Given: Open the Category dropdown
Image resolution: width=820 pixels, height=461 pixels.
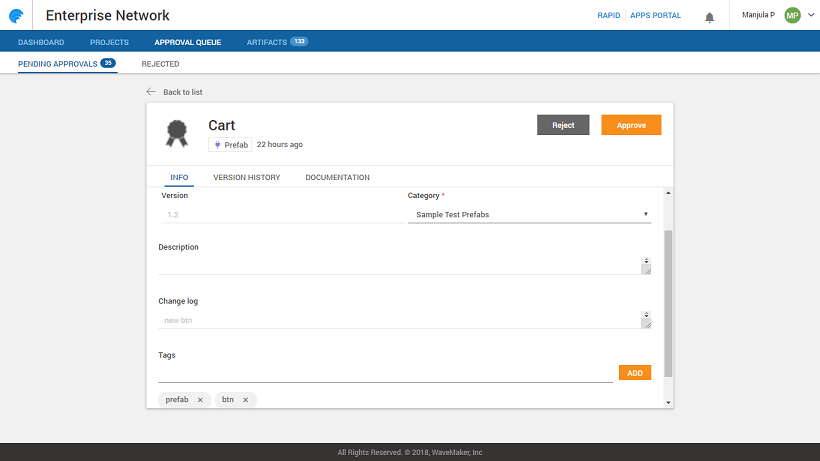Looking at the screenshot, I should 529,214.
